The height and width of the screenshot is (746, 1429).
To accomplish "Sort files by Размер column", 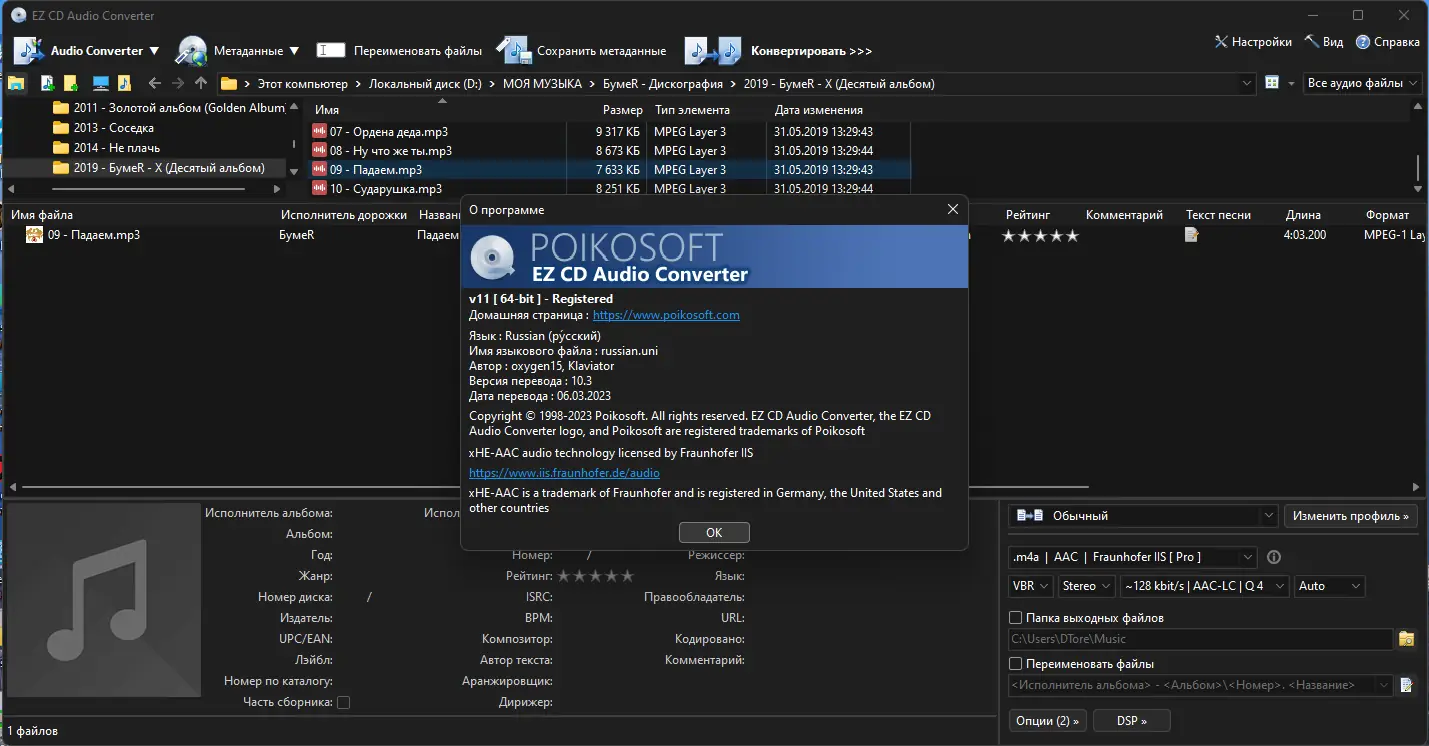I will click(622, 110).
